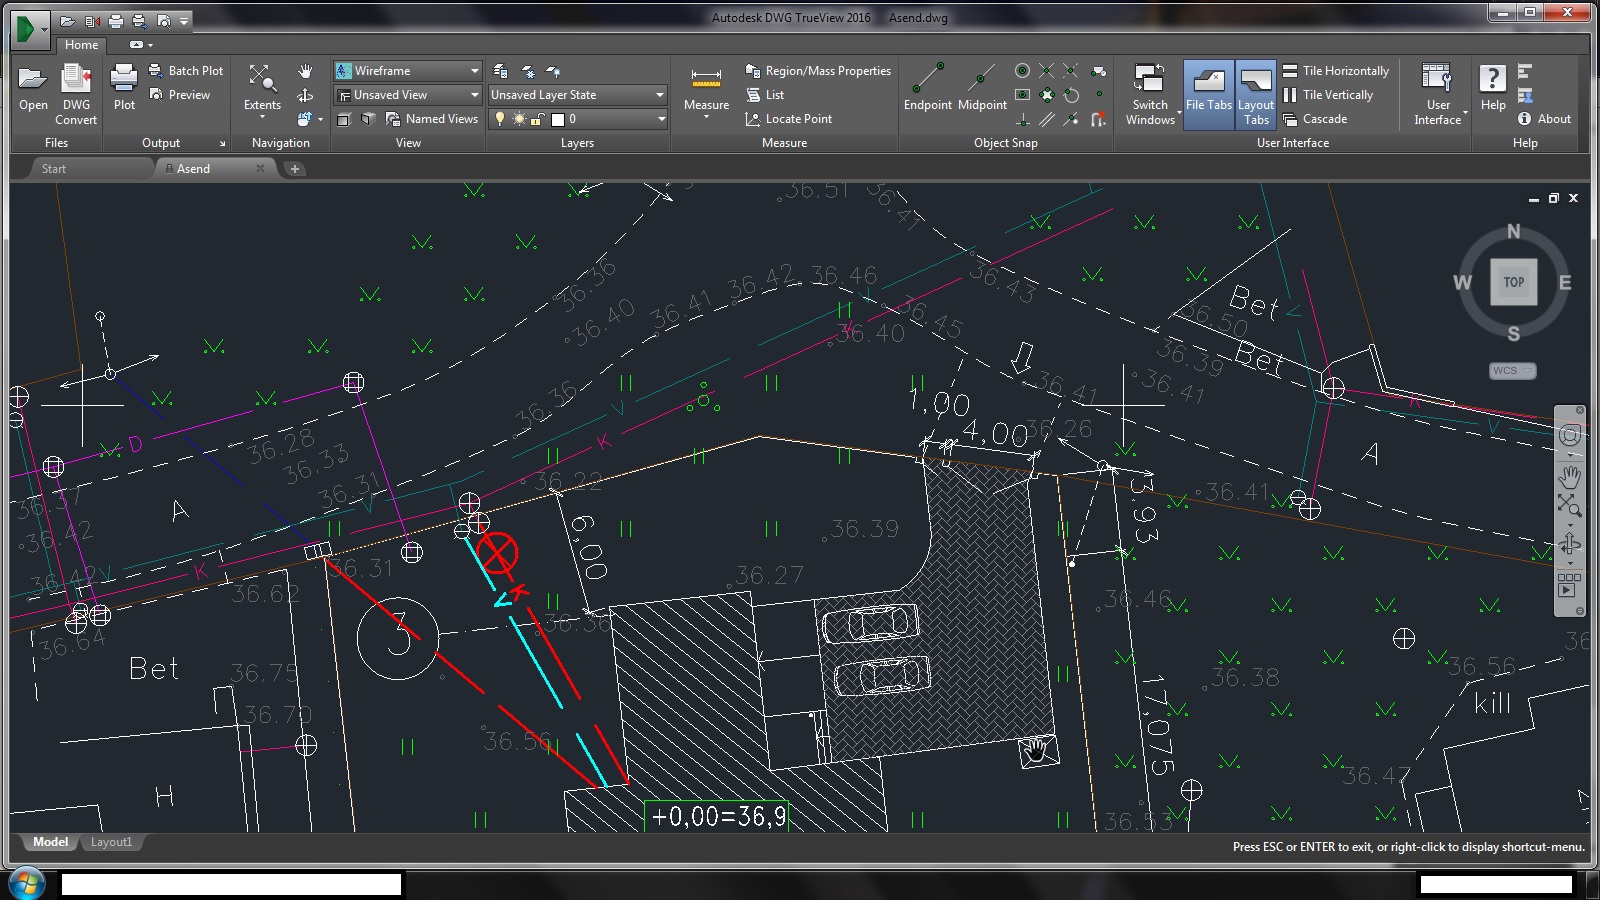The image size is (1600, 900).
Task: Click the Measure ruler icon
Action: [706, 80]
